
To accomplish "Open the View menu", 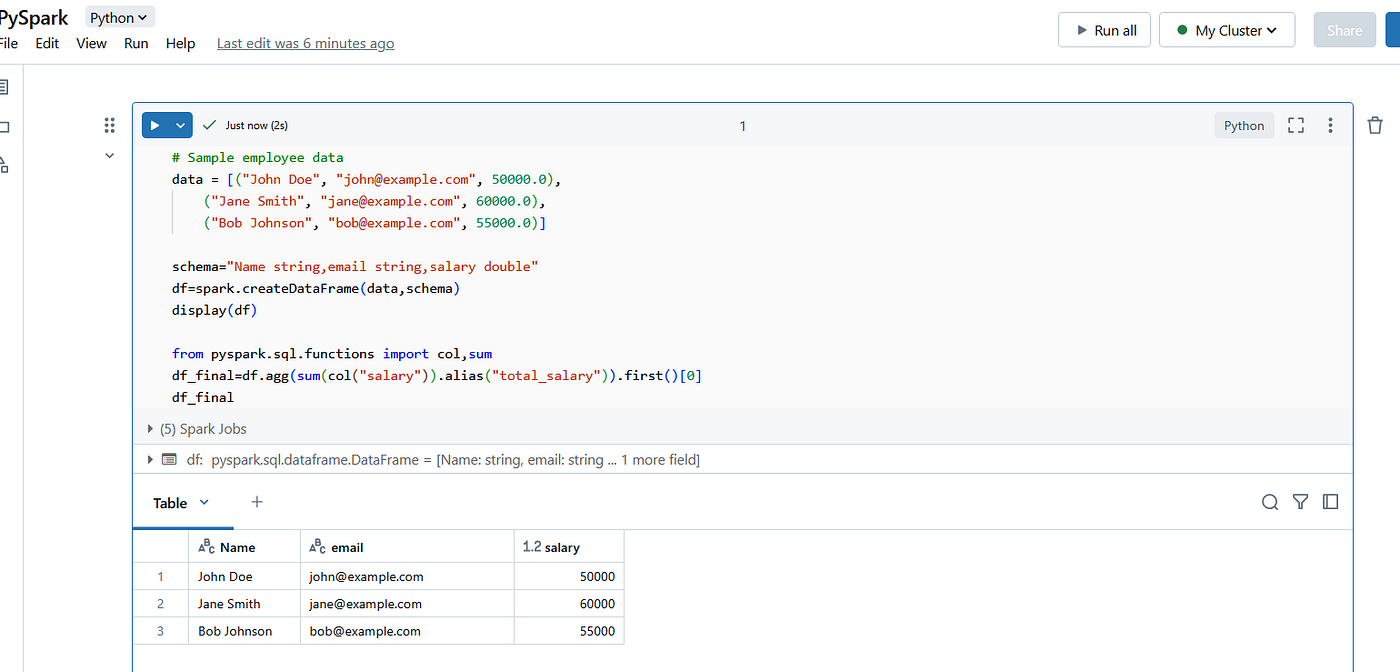I will pyautogui.click(x=91, y=43).
